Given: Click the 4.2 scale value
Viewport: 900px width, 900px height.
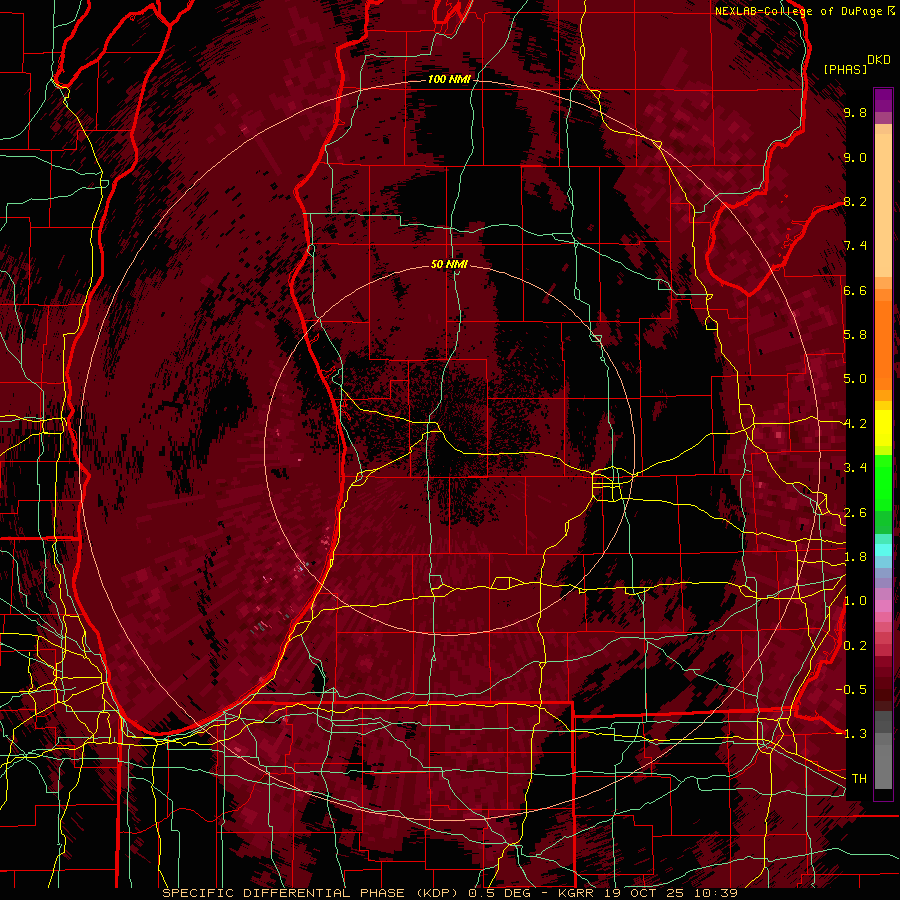Looking at the screenshot, I should tap(855, 424).
